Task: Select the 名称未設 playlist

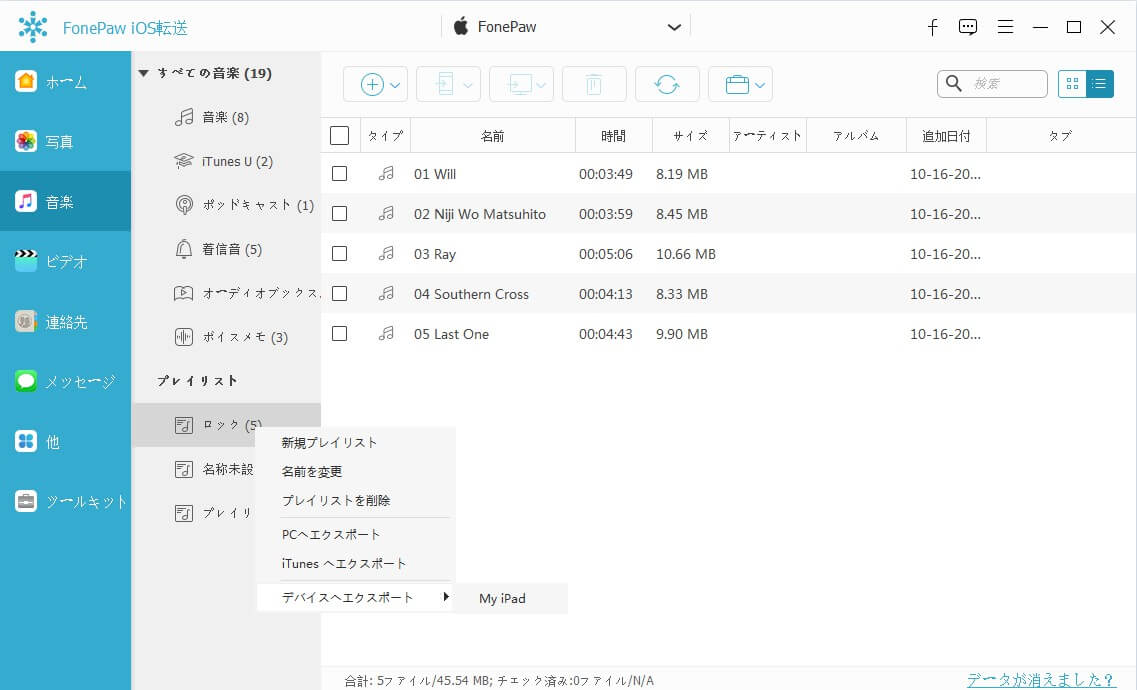Action: click(215, 469)
